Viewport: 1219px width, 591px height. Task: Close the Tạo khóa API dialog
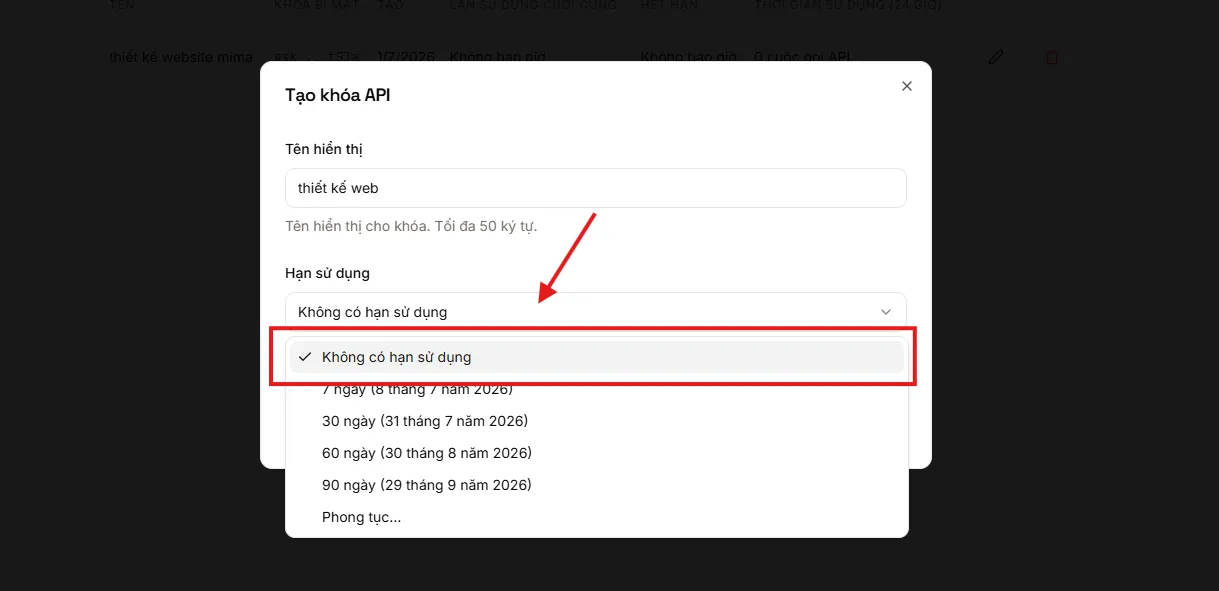907,86
